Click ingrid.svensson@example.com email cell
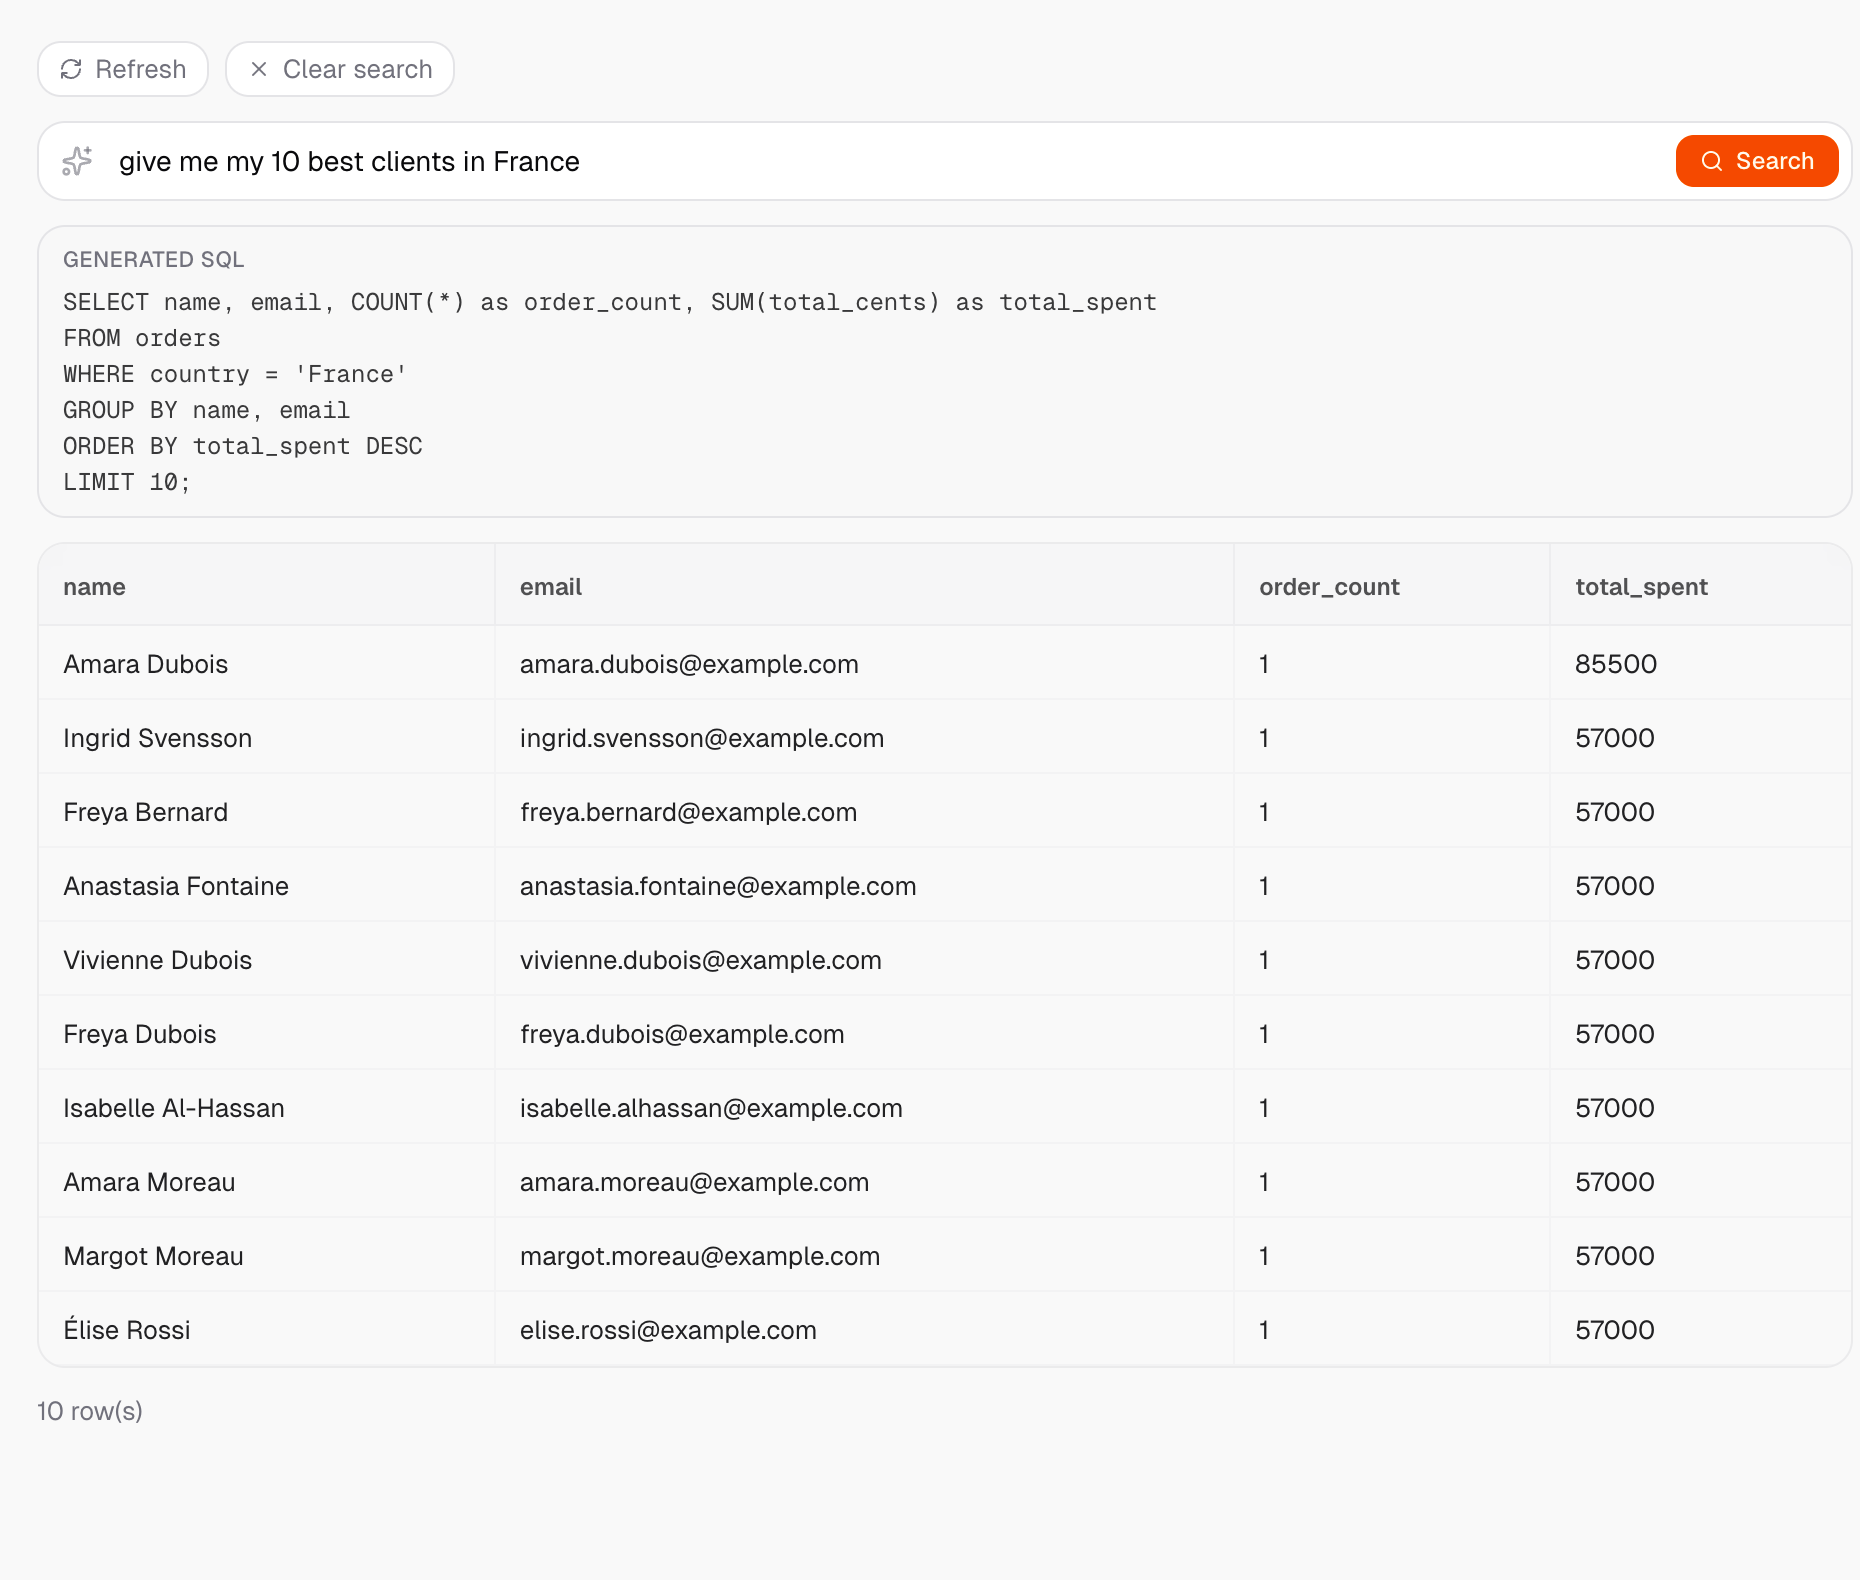This screenshot has width=1860, height=1580. (701, 738)
